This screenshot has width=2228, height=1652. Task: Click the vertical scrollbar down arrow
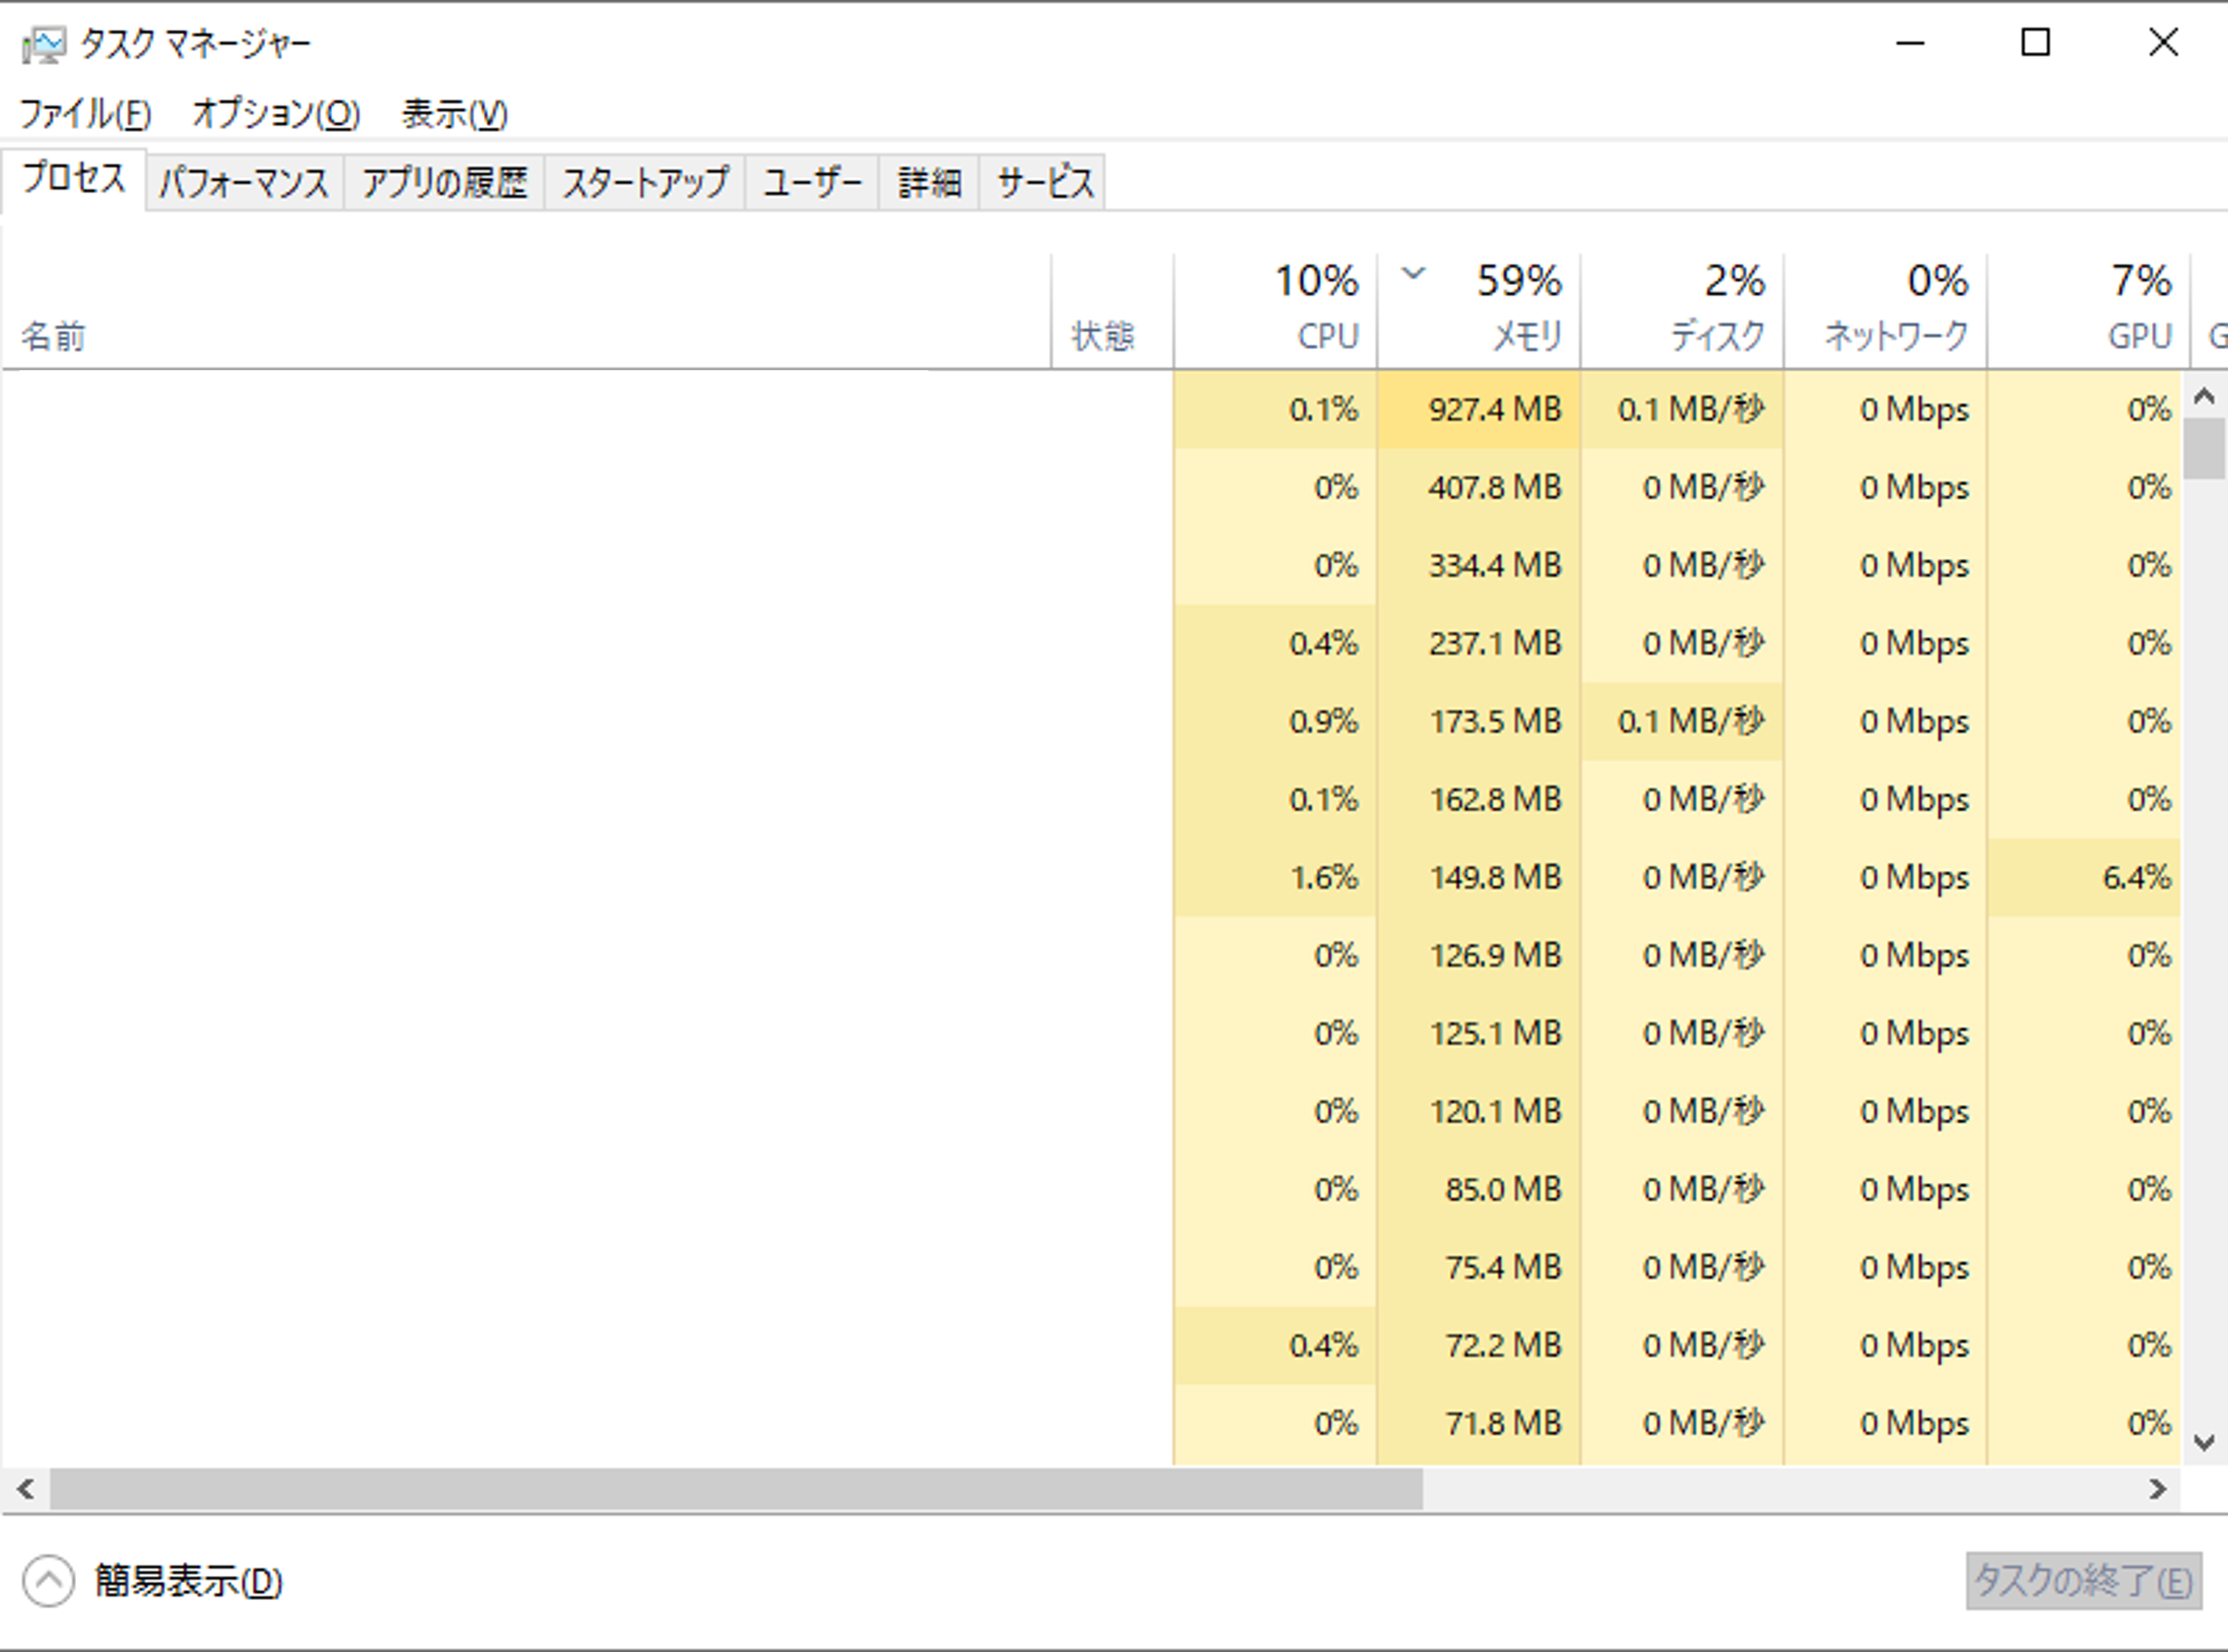[x=2204, y=1442]
